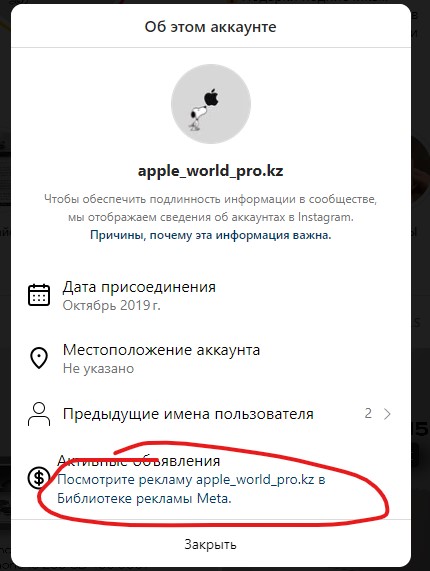
Task: Click the Snoopy Apple profile picture
Action: tap(211, 104)
